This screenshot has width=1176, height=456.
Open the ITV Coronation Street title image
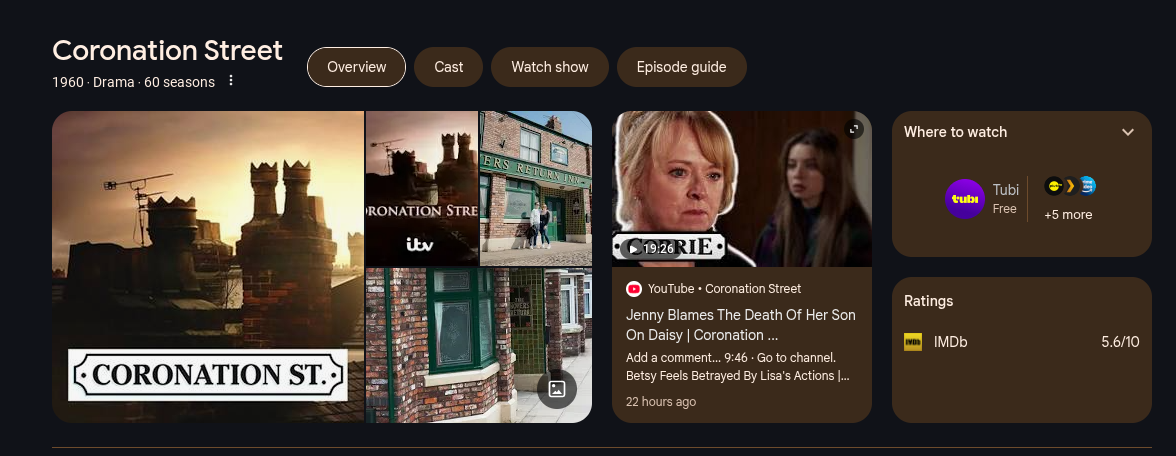tap(422, 188)
